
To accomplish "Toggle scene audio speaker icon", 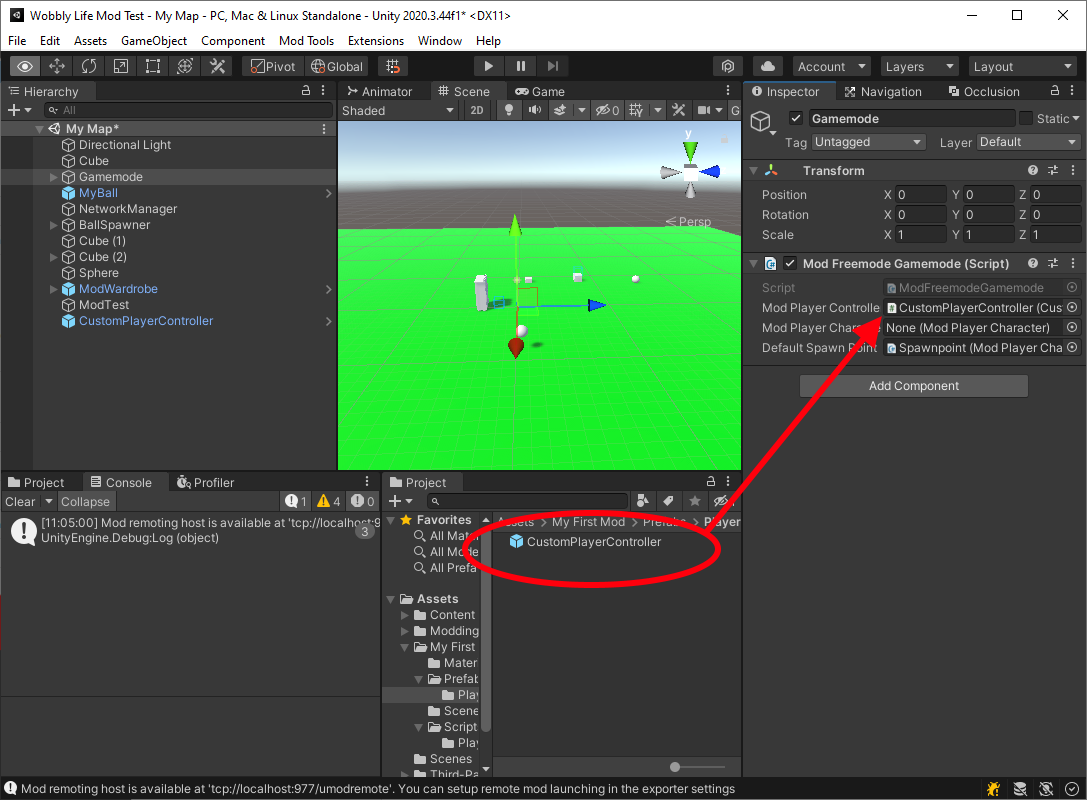I will pyautogui.click(x=534, y=110).
